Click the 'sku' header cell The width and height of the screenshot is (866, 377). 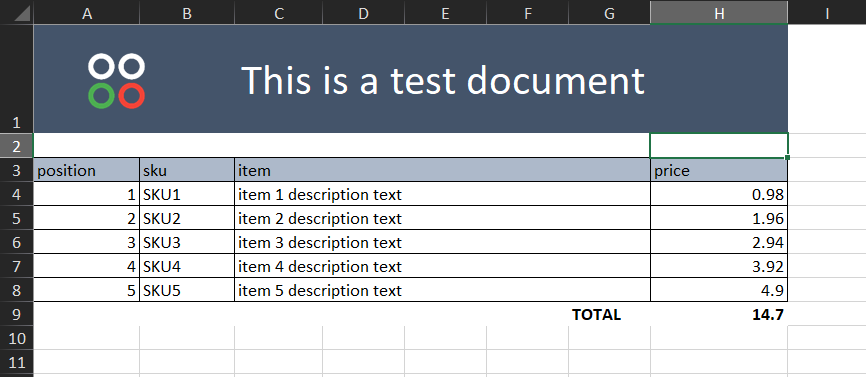coord(187,170)
